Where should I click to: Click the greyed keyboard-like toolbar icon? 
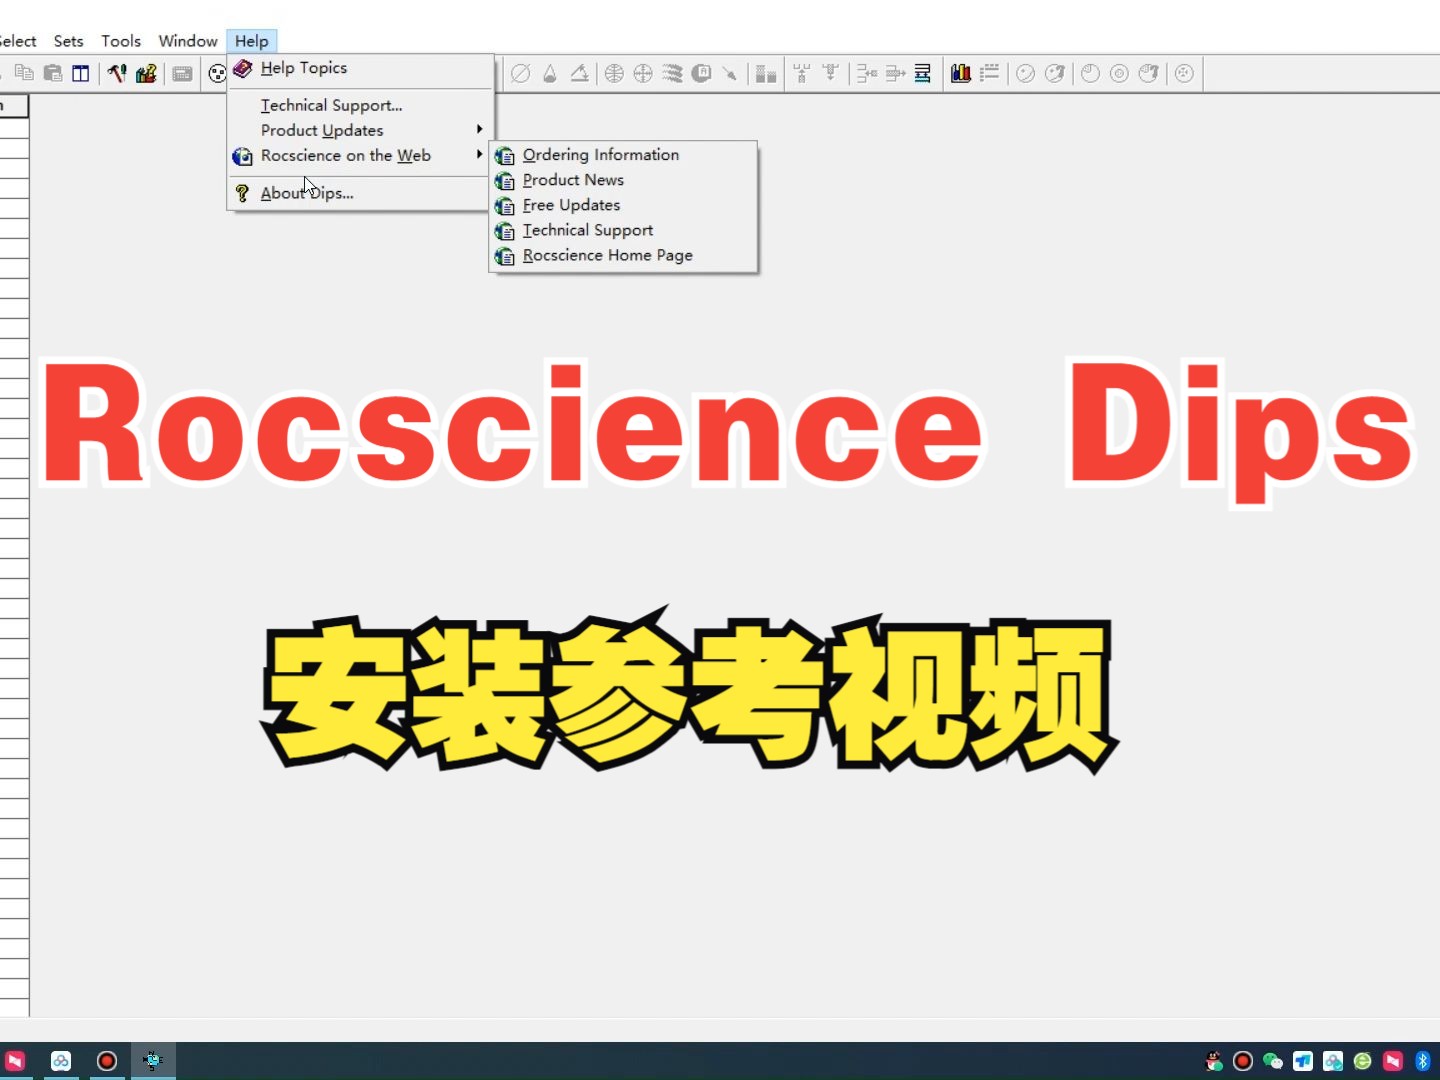182,73
